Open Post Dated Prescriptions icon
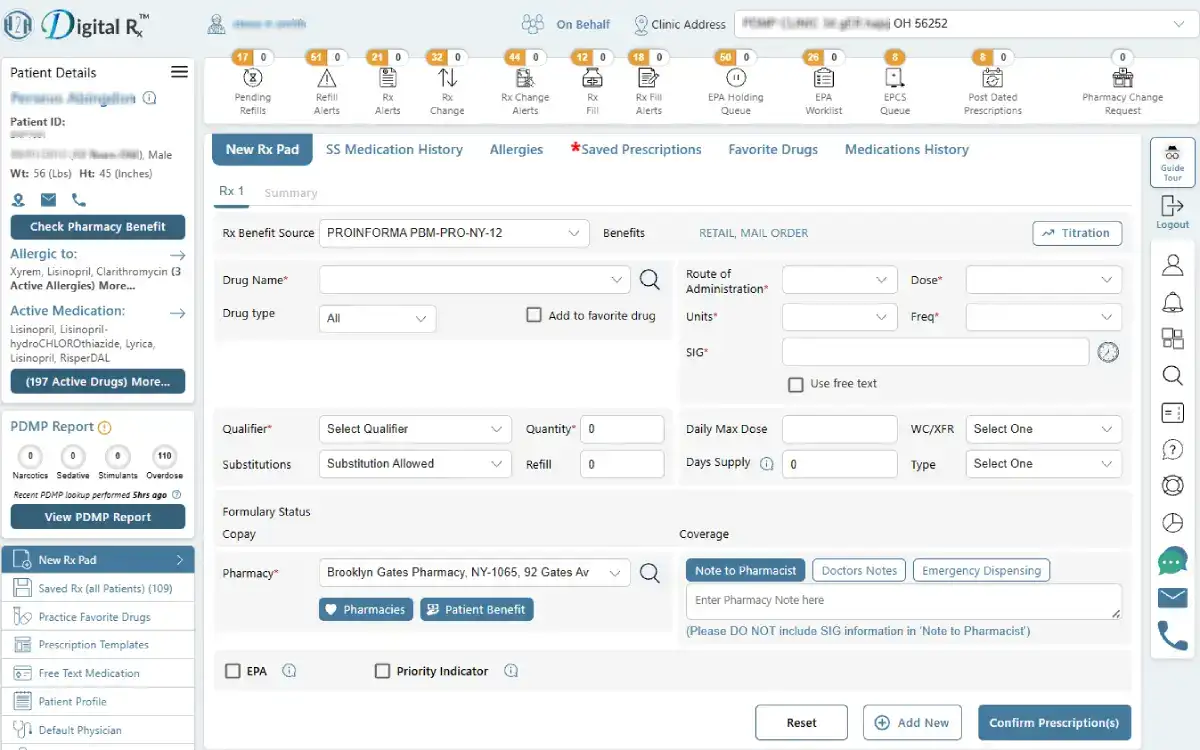This screenshot has width=1200, height=750. pos(992,78)
